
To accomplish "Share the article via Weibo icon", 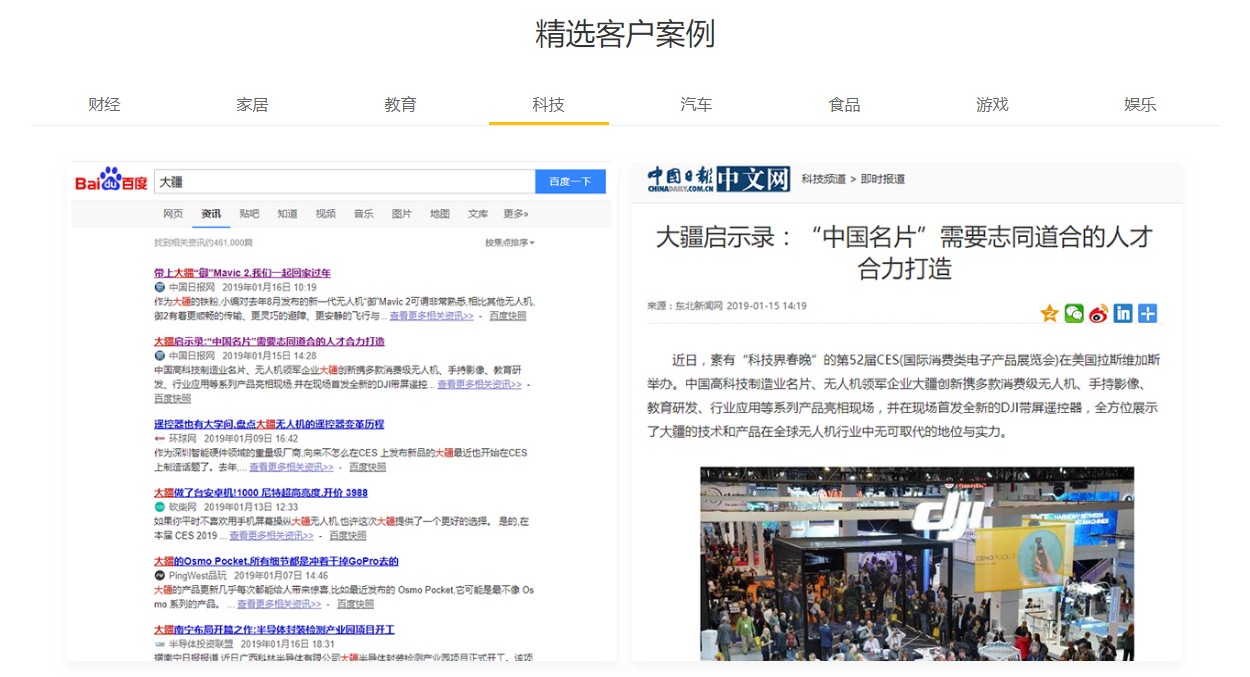I will [x=1099, y=313].
